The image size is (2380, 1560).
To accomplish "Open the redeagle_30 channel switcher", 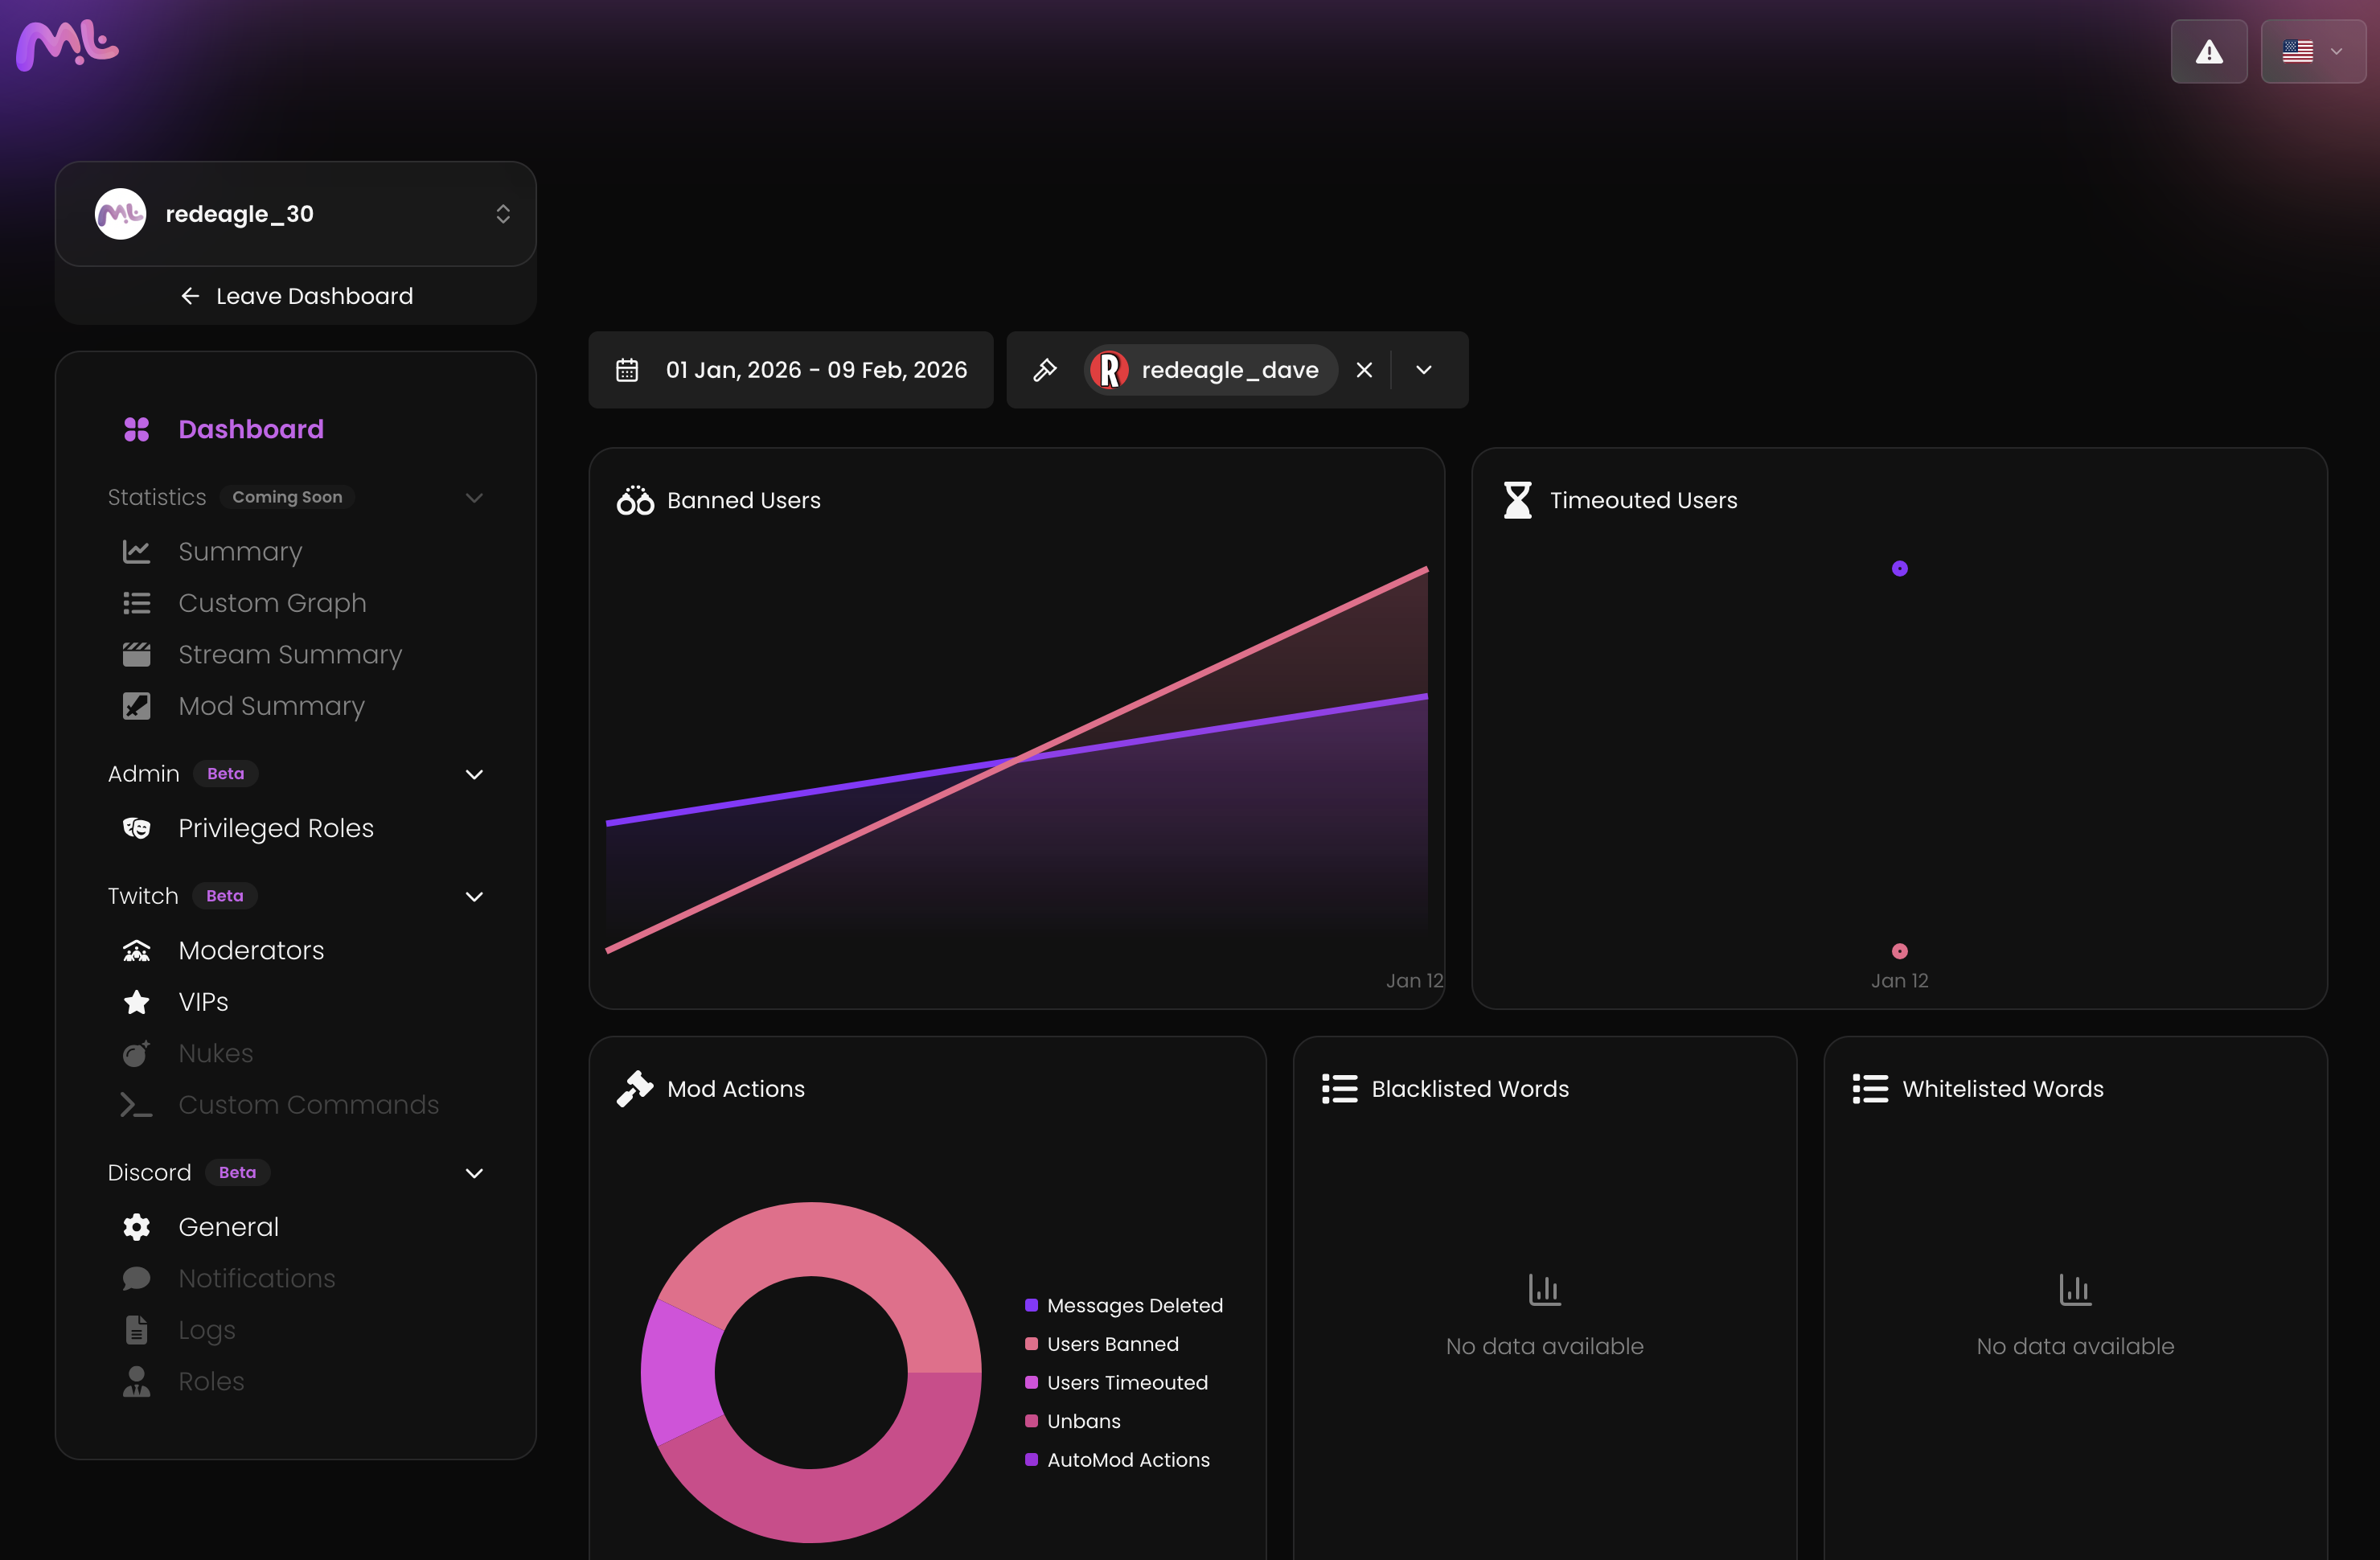I will (x=296, y=214).
